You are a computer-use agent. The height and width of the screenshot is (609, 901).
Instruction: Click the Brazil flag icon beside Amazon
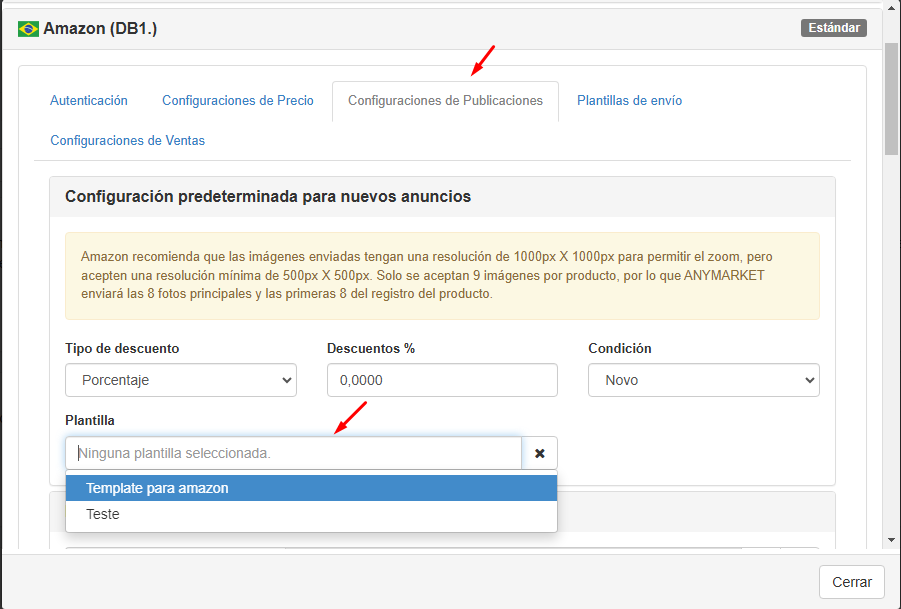pos(28,29)
